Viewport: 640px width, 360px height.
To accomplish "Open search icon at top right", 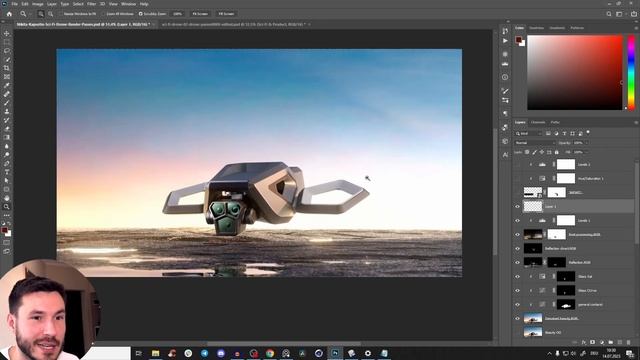I will click(609, 14).
